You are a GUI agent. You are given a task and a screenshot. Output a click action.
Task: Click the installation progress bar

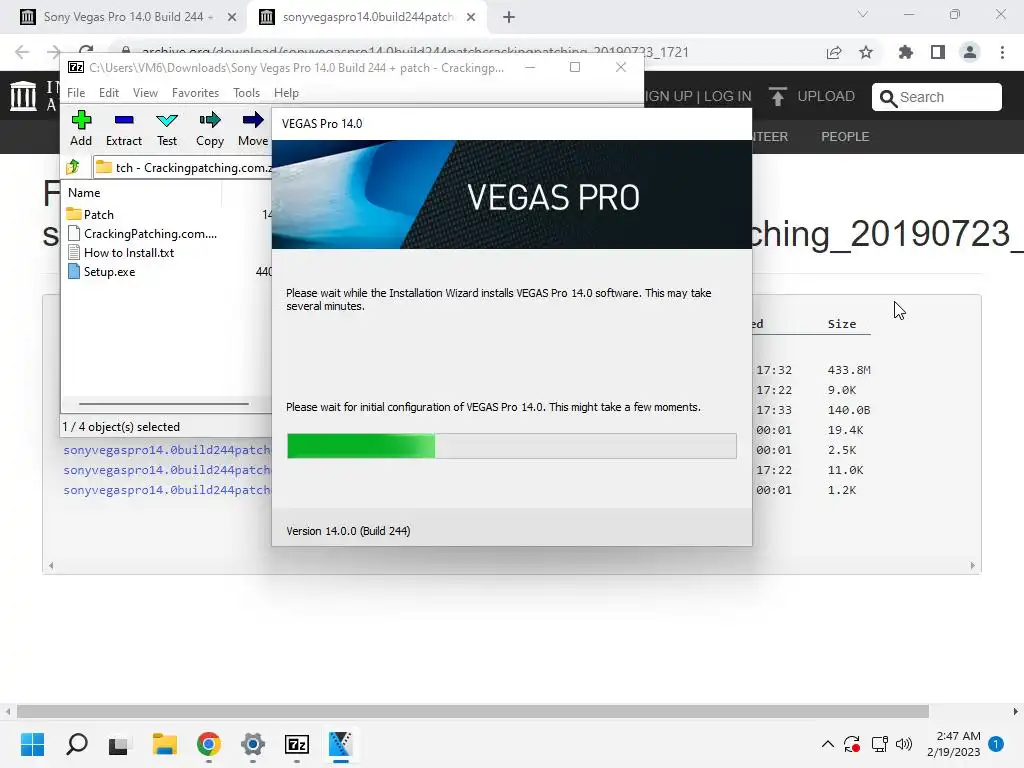point(511,446)
